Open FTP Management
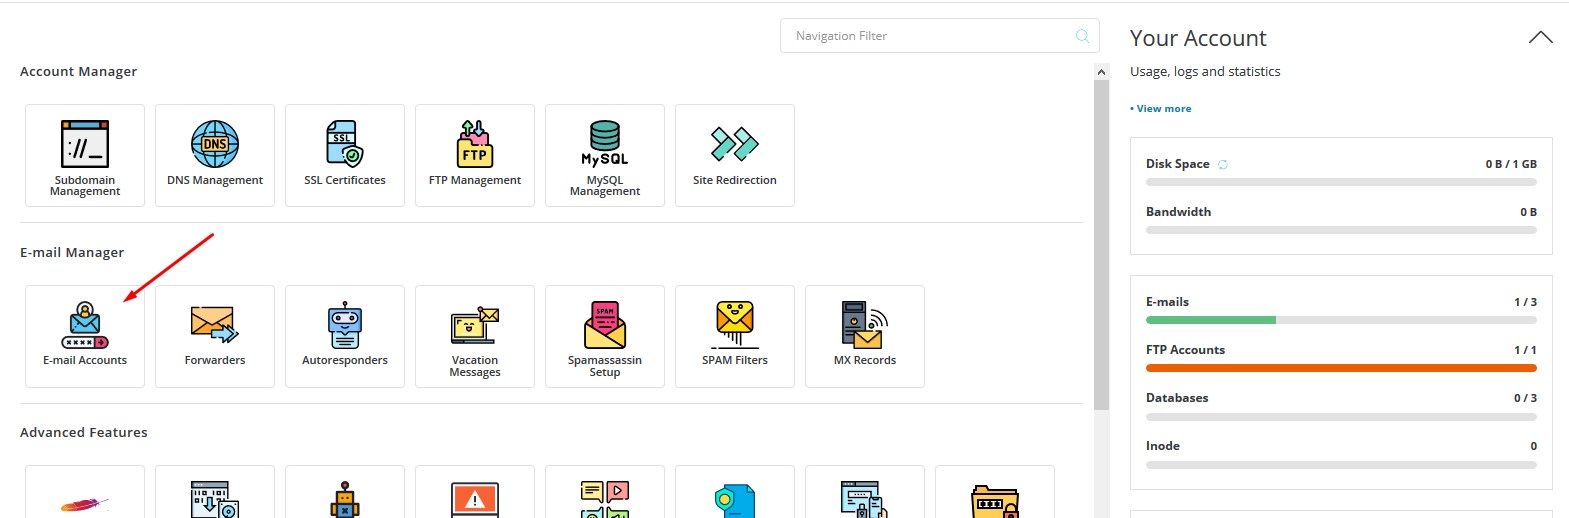 [475, 155]
